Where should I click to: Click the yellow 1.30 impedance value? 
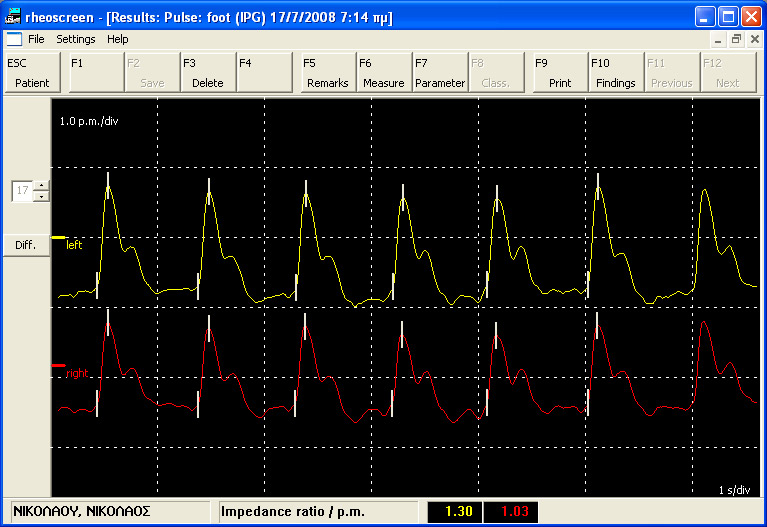pyautogui.click(x=455, y=512)
